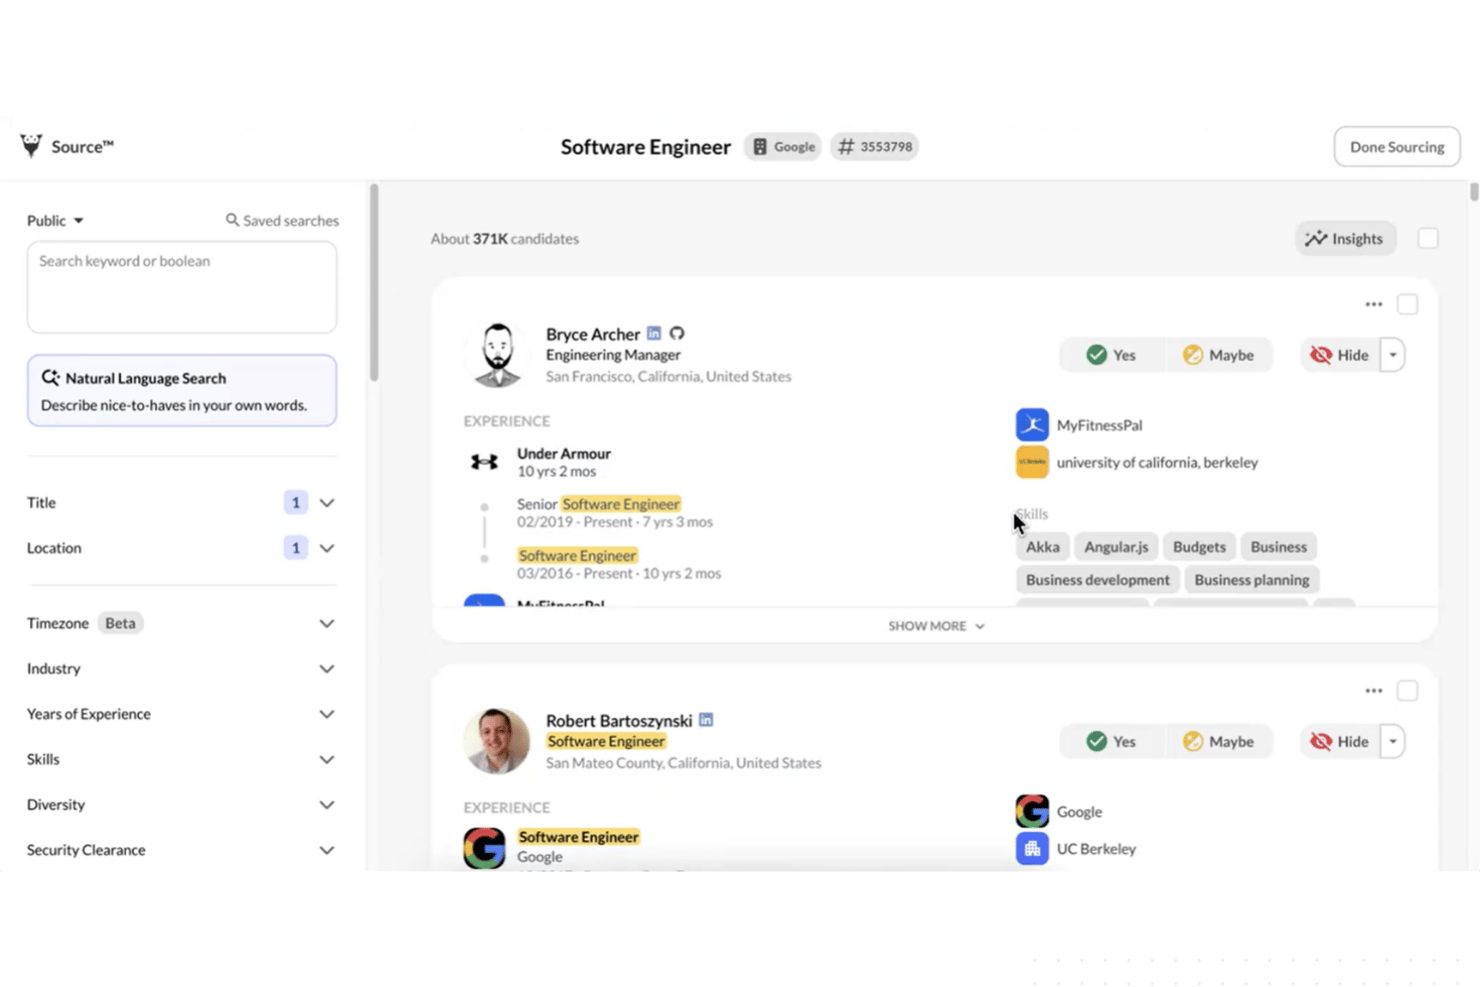1480x987 pixels.
Task: Open the Public visibility dropdown
Action: click(x=55, y=220)
